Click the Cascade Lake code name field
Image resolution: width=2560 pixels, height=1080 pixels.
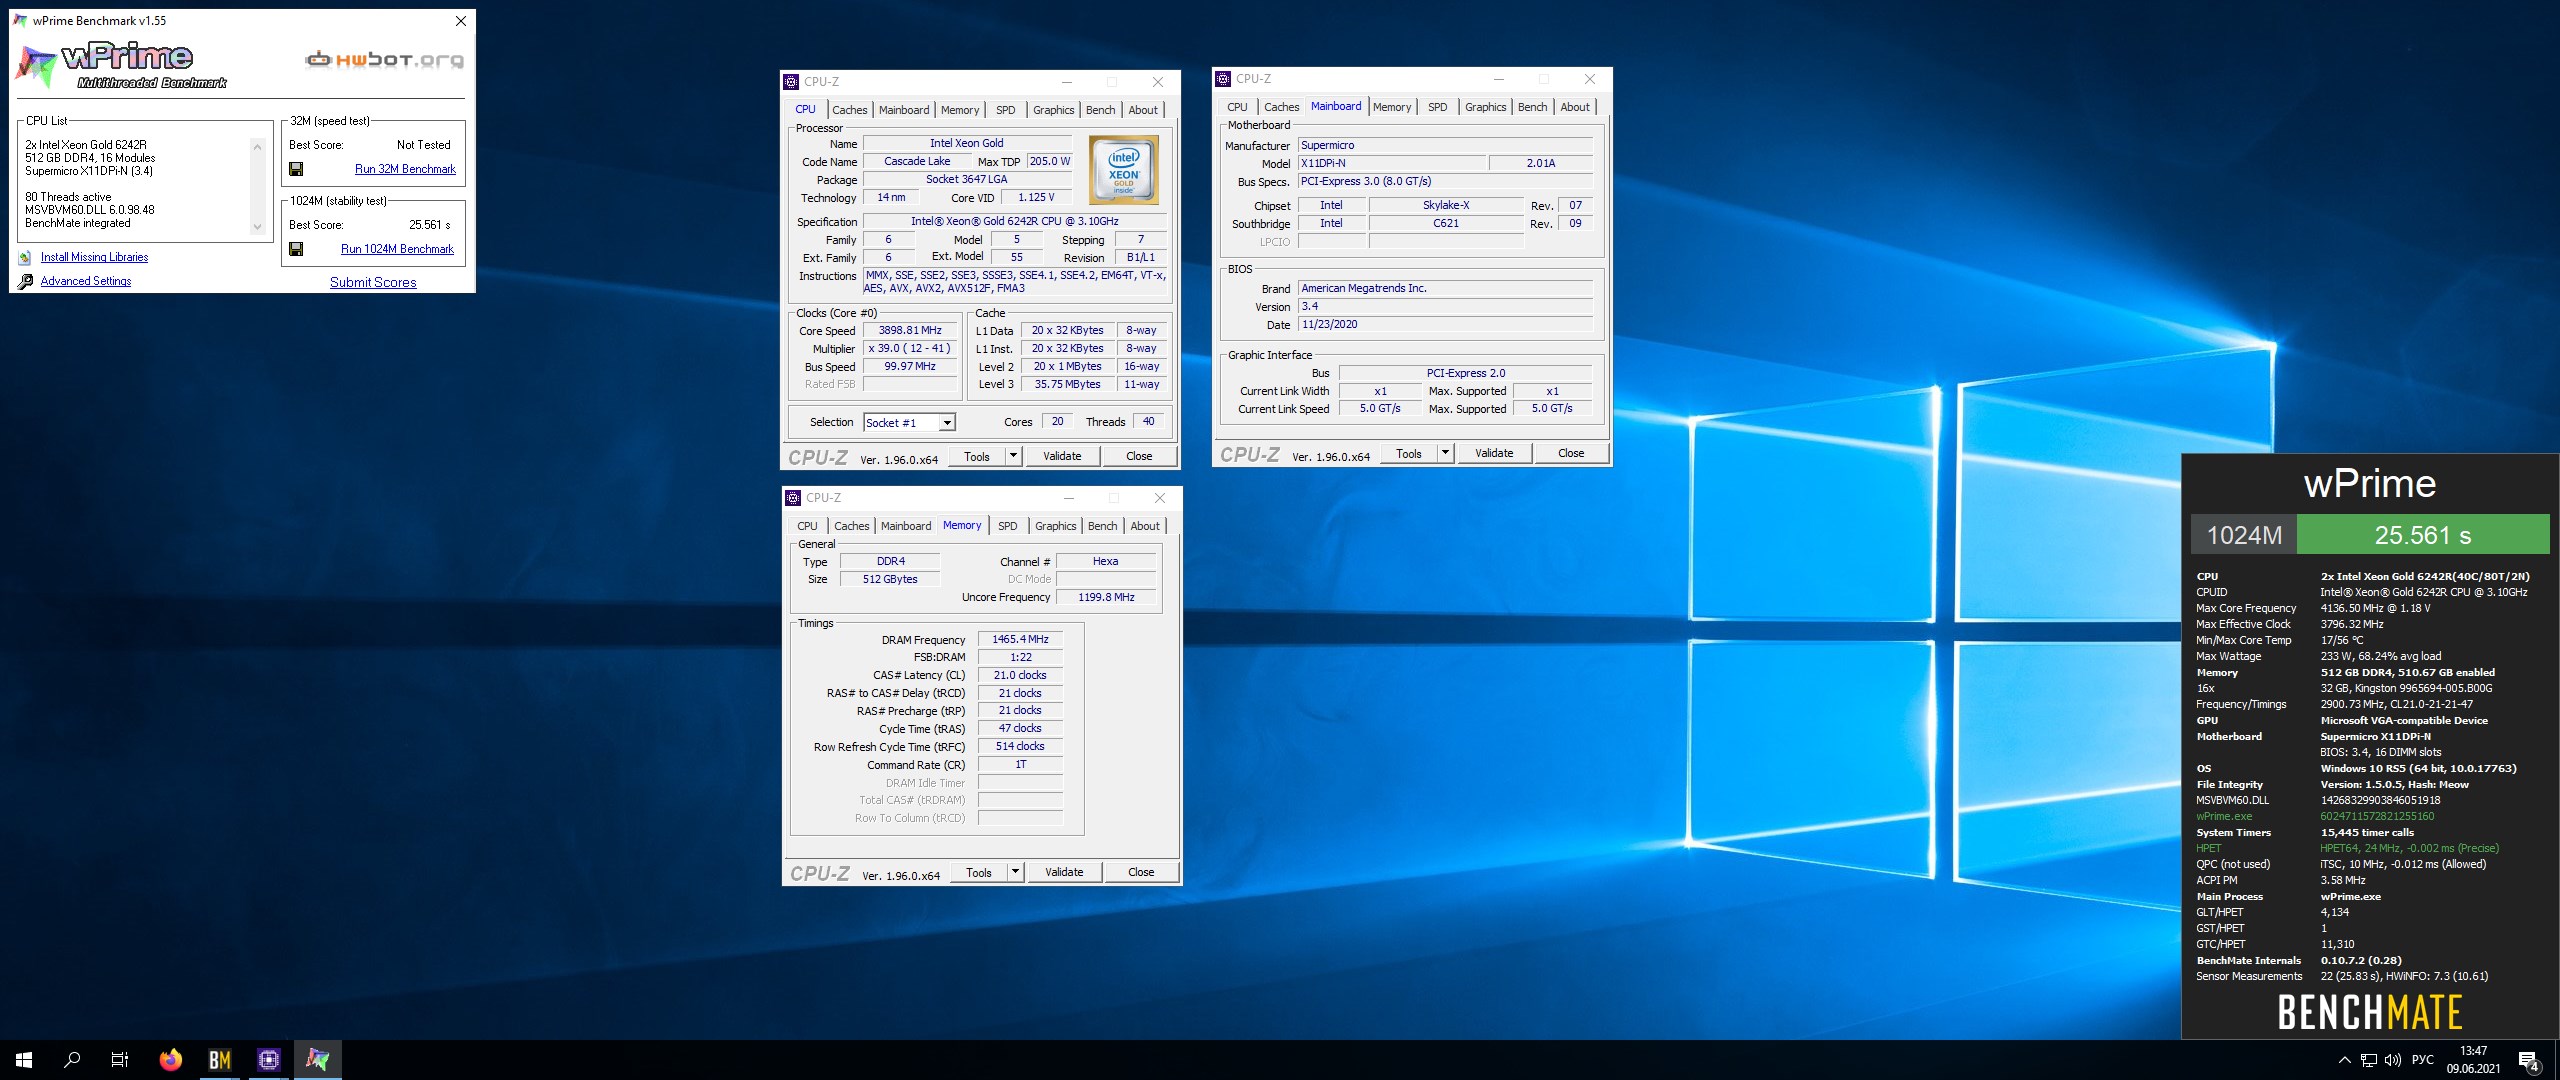[x=917, y=161]
